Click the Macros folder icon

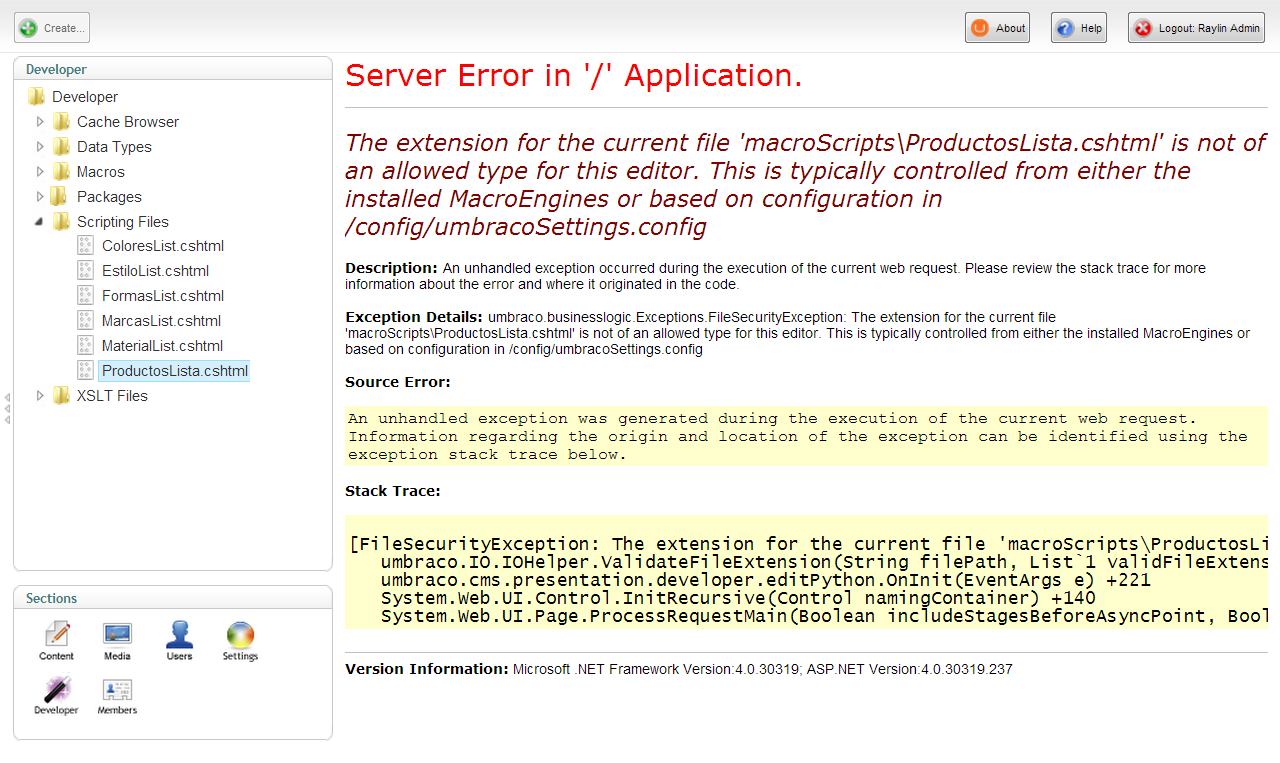(62, 171)
